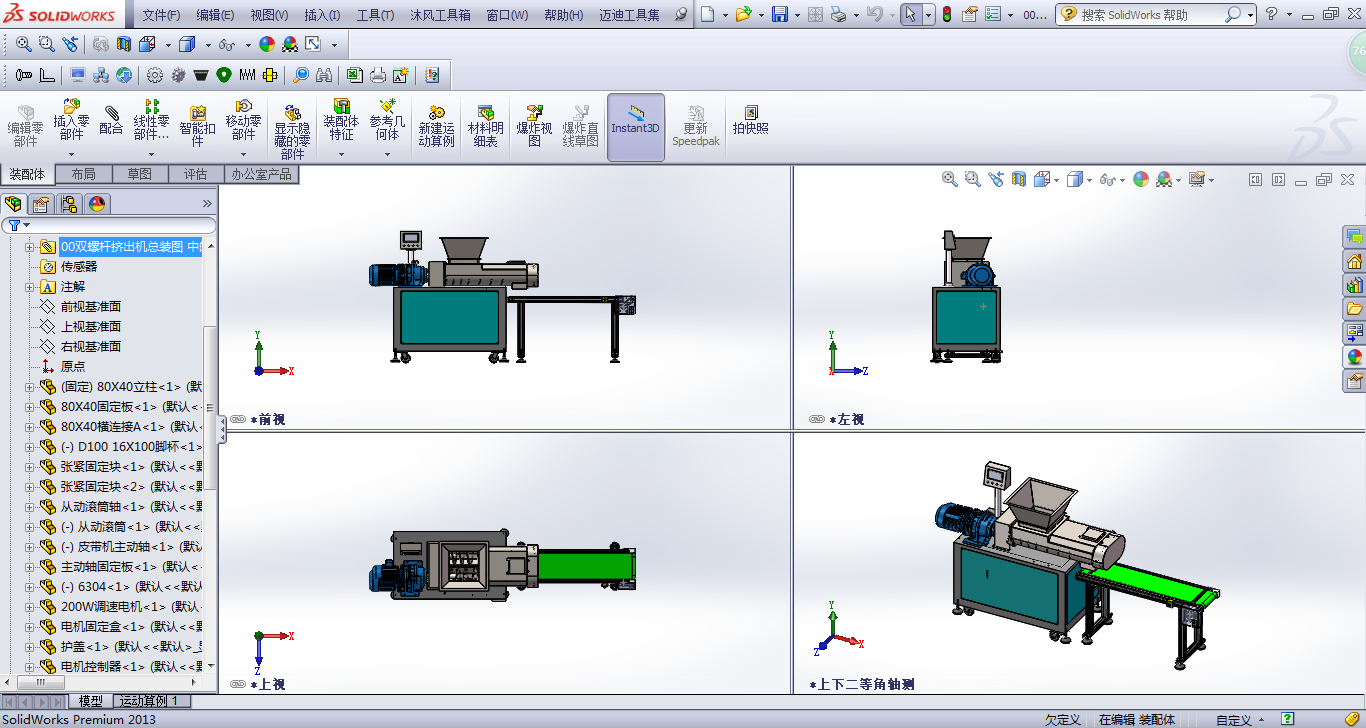1366x728 pixels.
Task: Click the Print icon in title bar
Action: (838, 14)
